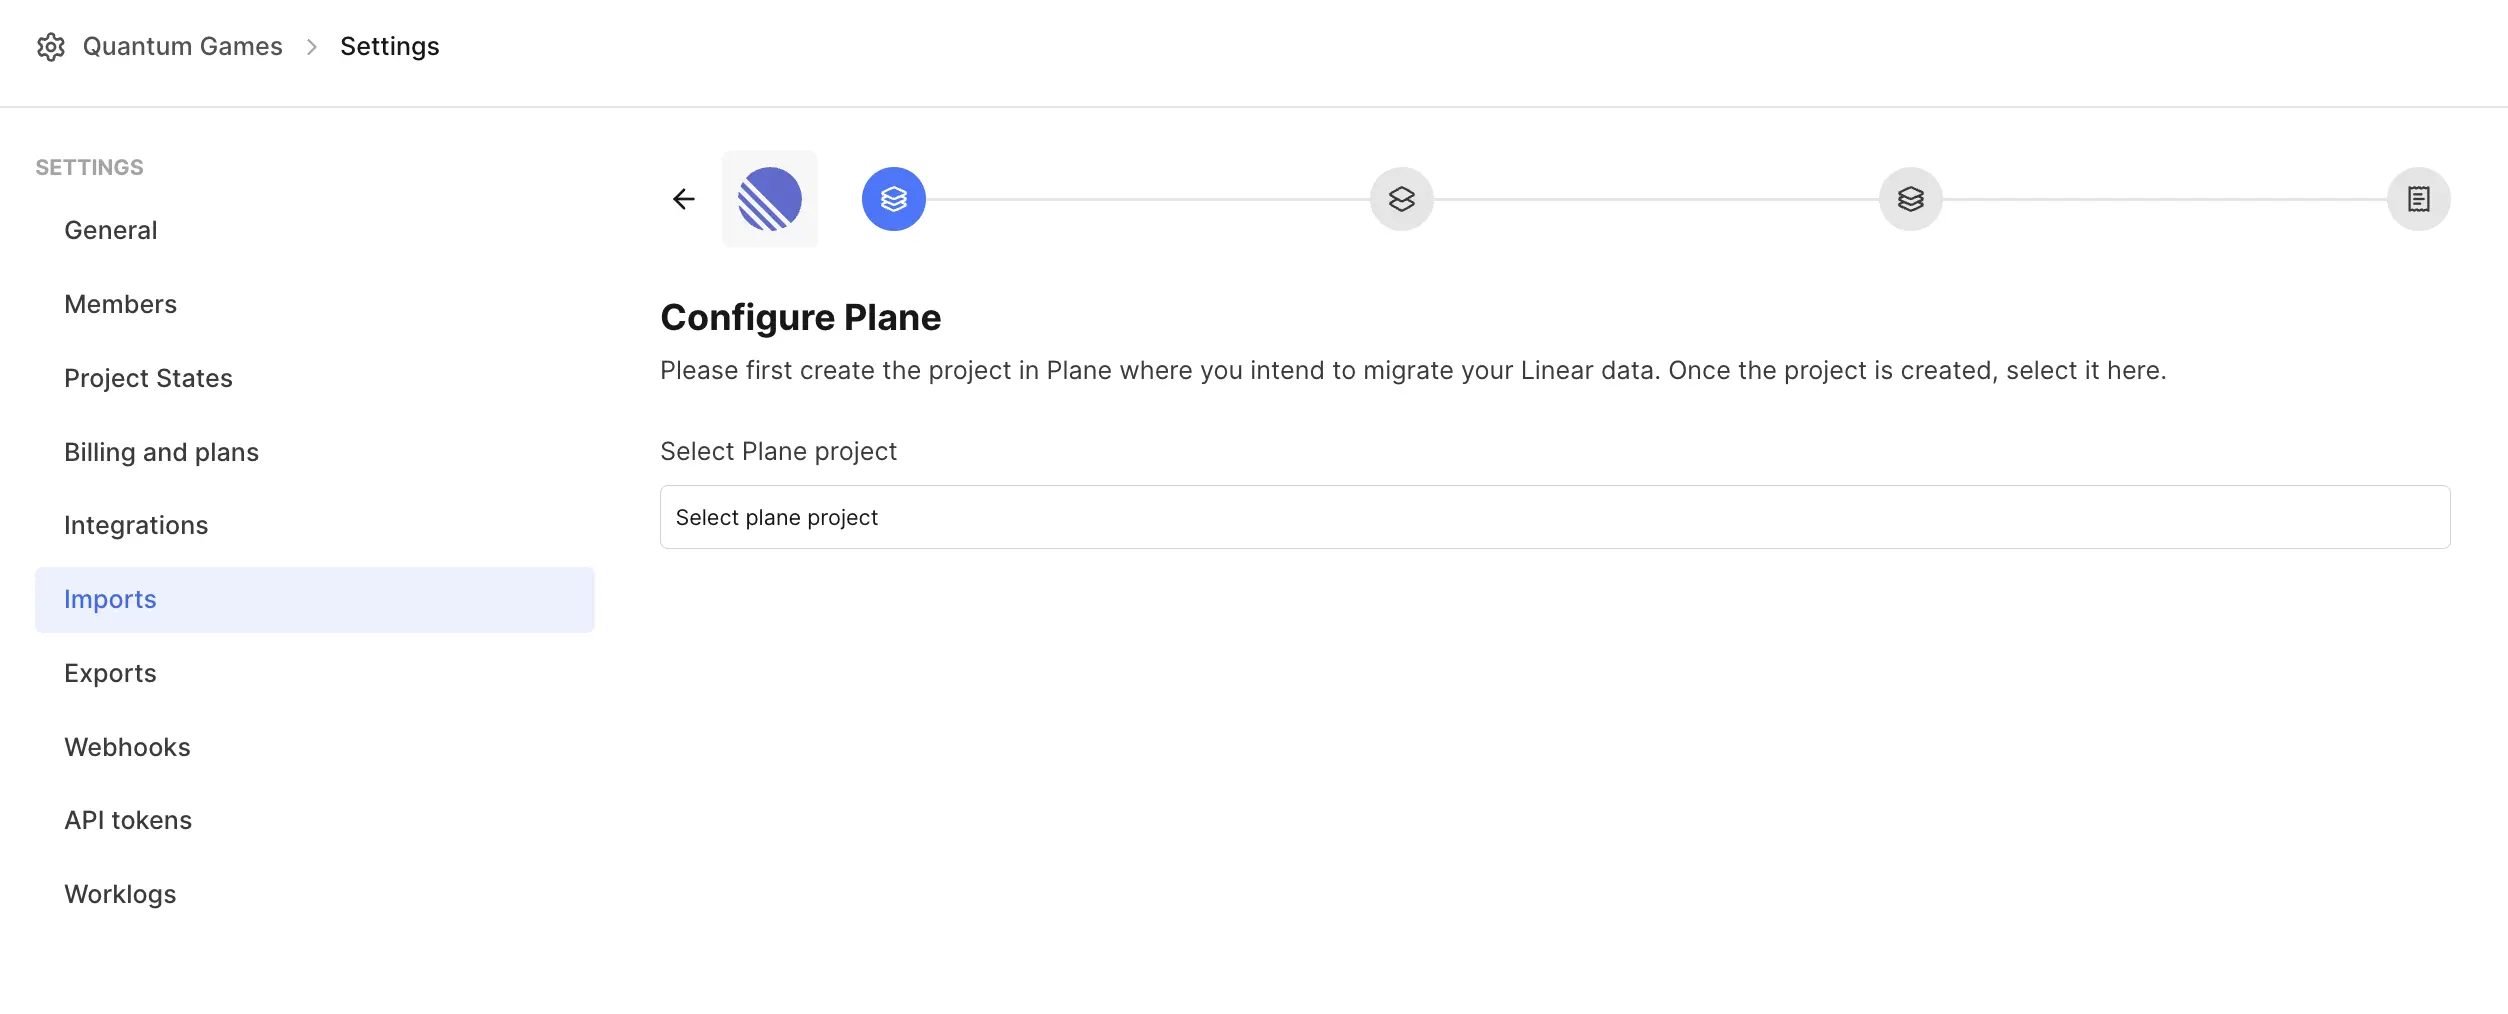
Task: Select the third step stacked layers icon
Action: point(1911,199)
